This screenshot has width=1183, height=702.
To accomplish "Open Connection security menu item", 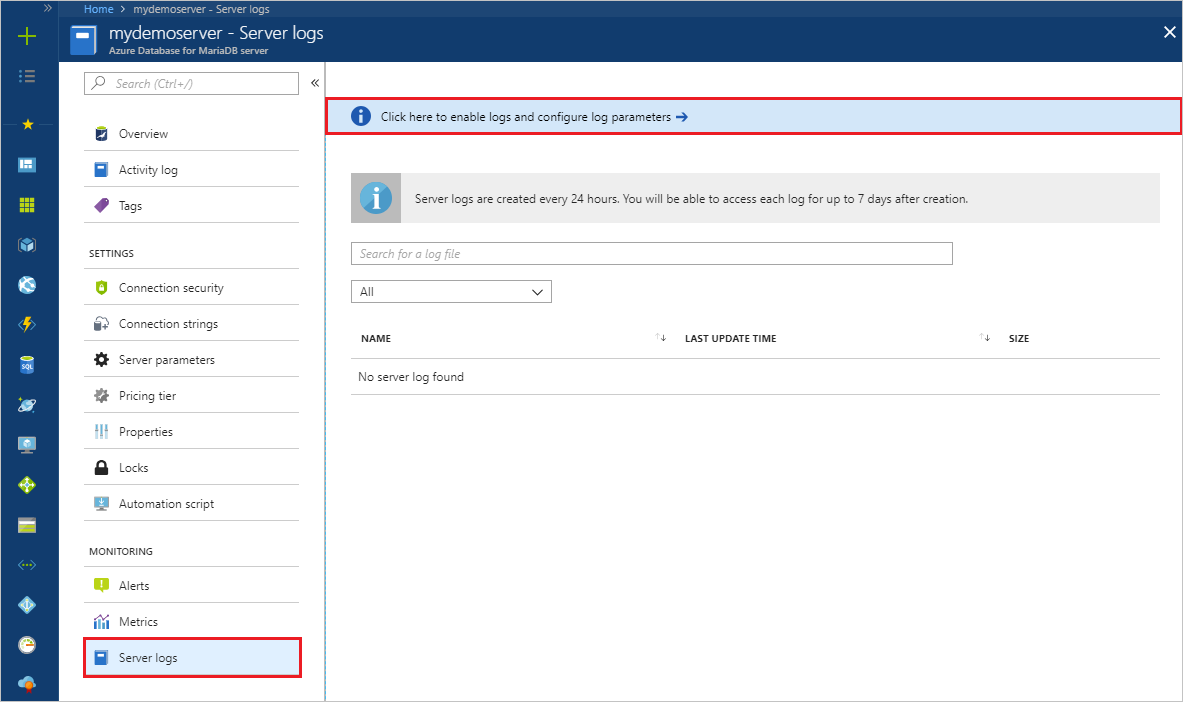I will pos(192,288).
